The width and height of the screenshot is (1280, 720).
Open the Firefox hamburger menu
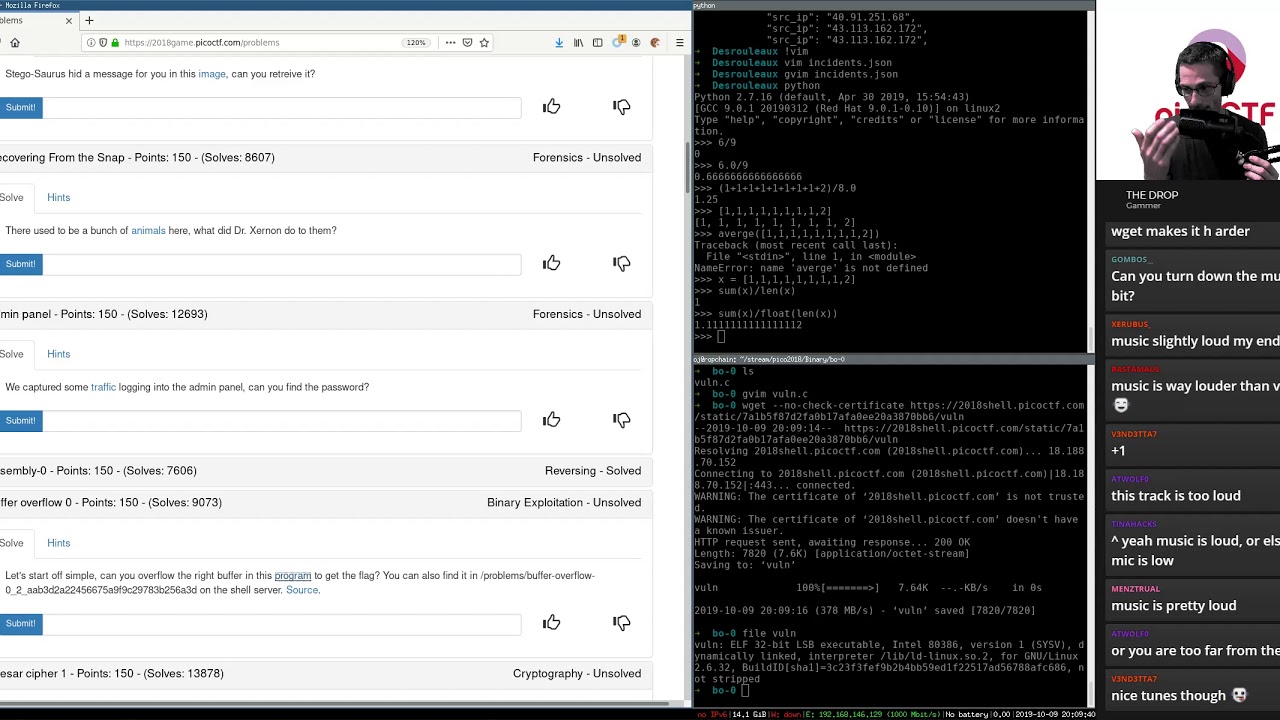click(x=680, y=43)
